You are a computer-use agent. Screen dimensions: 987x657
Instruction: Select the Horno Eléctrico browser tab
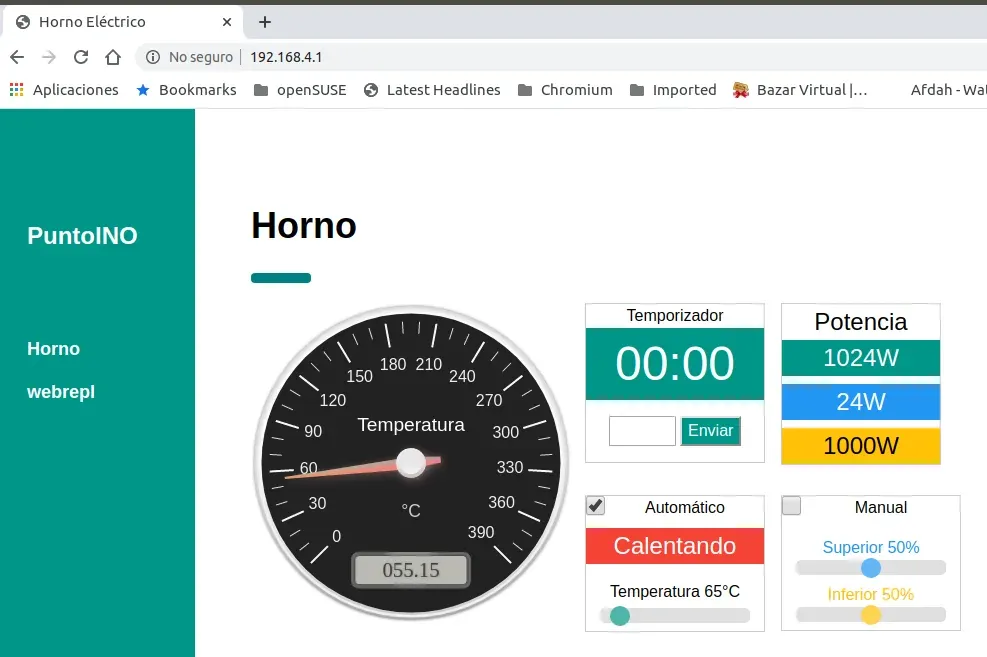[123, 22]
